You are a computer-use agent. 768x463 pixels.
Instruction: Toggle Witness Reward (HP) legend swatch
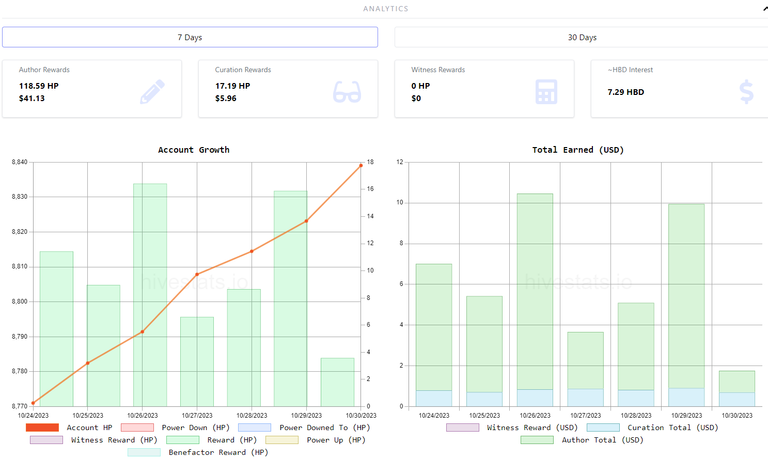click(x=47, y=440)
